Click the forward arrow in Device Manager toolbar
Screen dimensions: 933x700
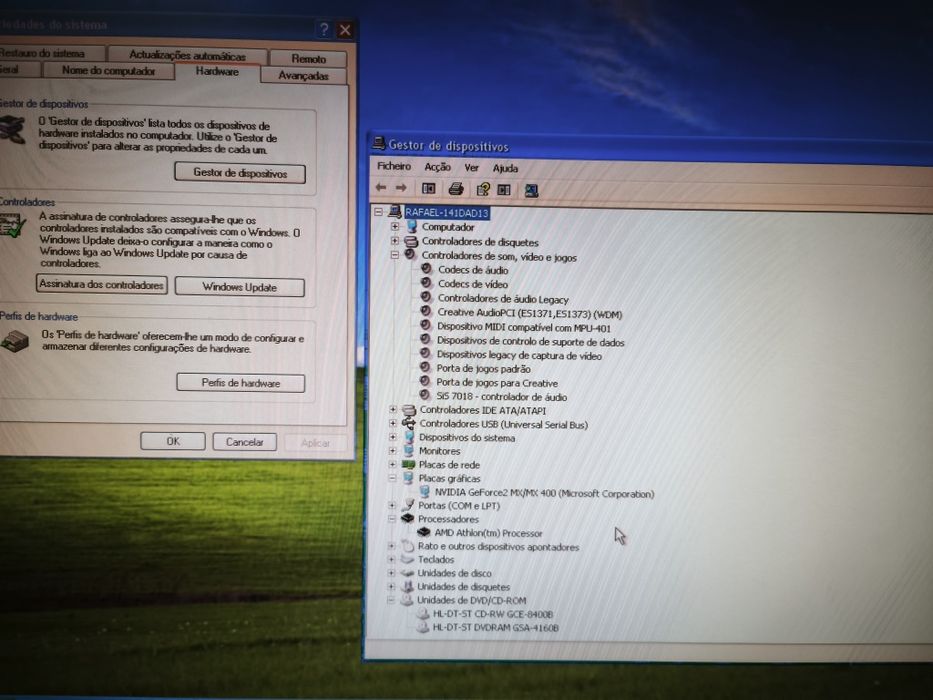(x=401, y=188)
